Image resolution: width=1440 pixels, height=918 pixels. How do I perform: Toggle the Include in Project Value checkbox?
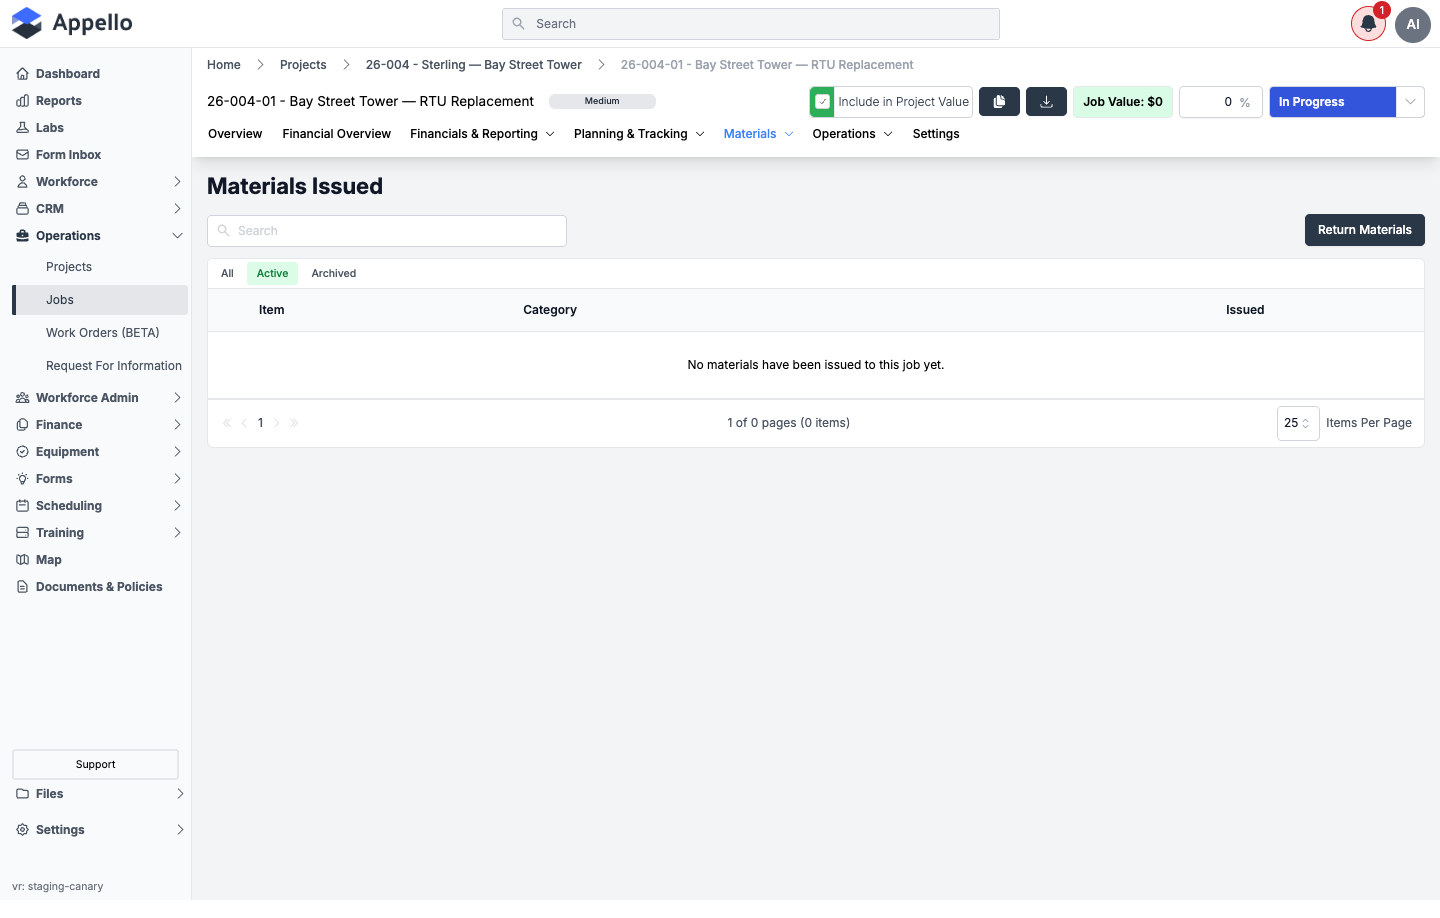822,102
